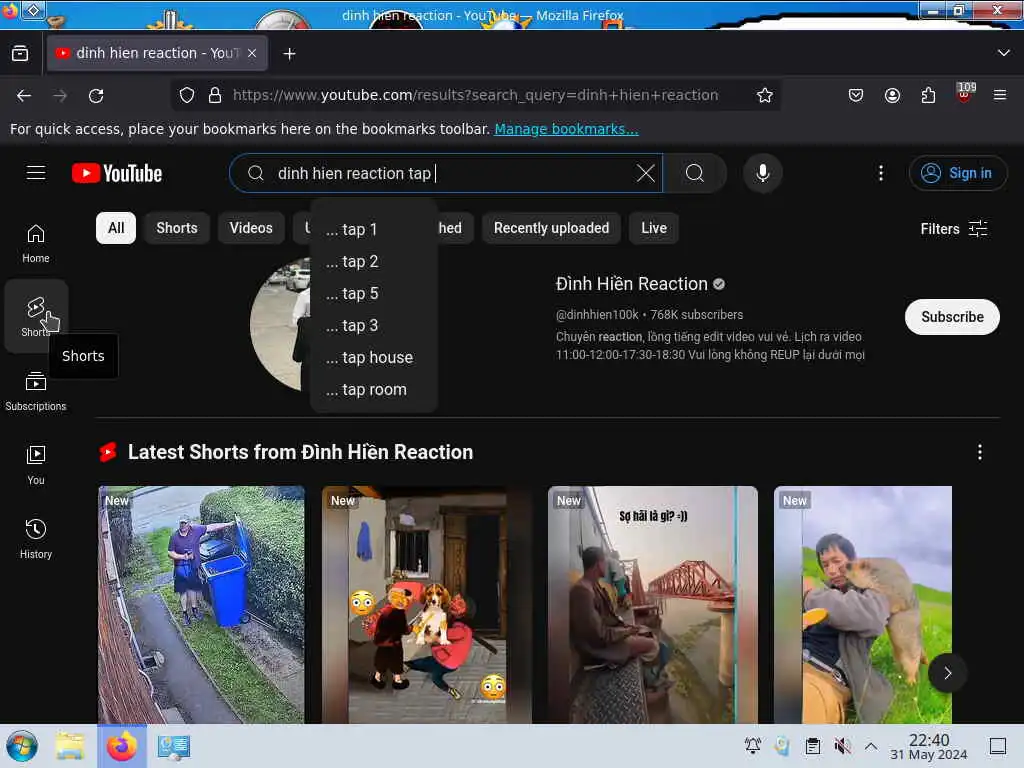Open the blue trash bin Short

point(201,604)
